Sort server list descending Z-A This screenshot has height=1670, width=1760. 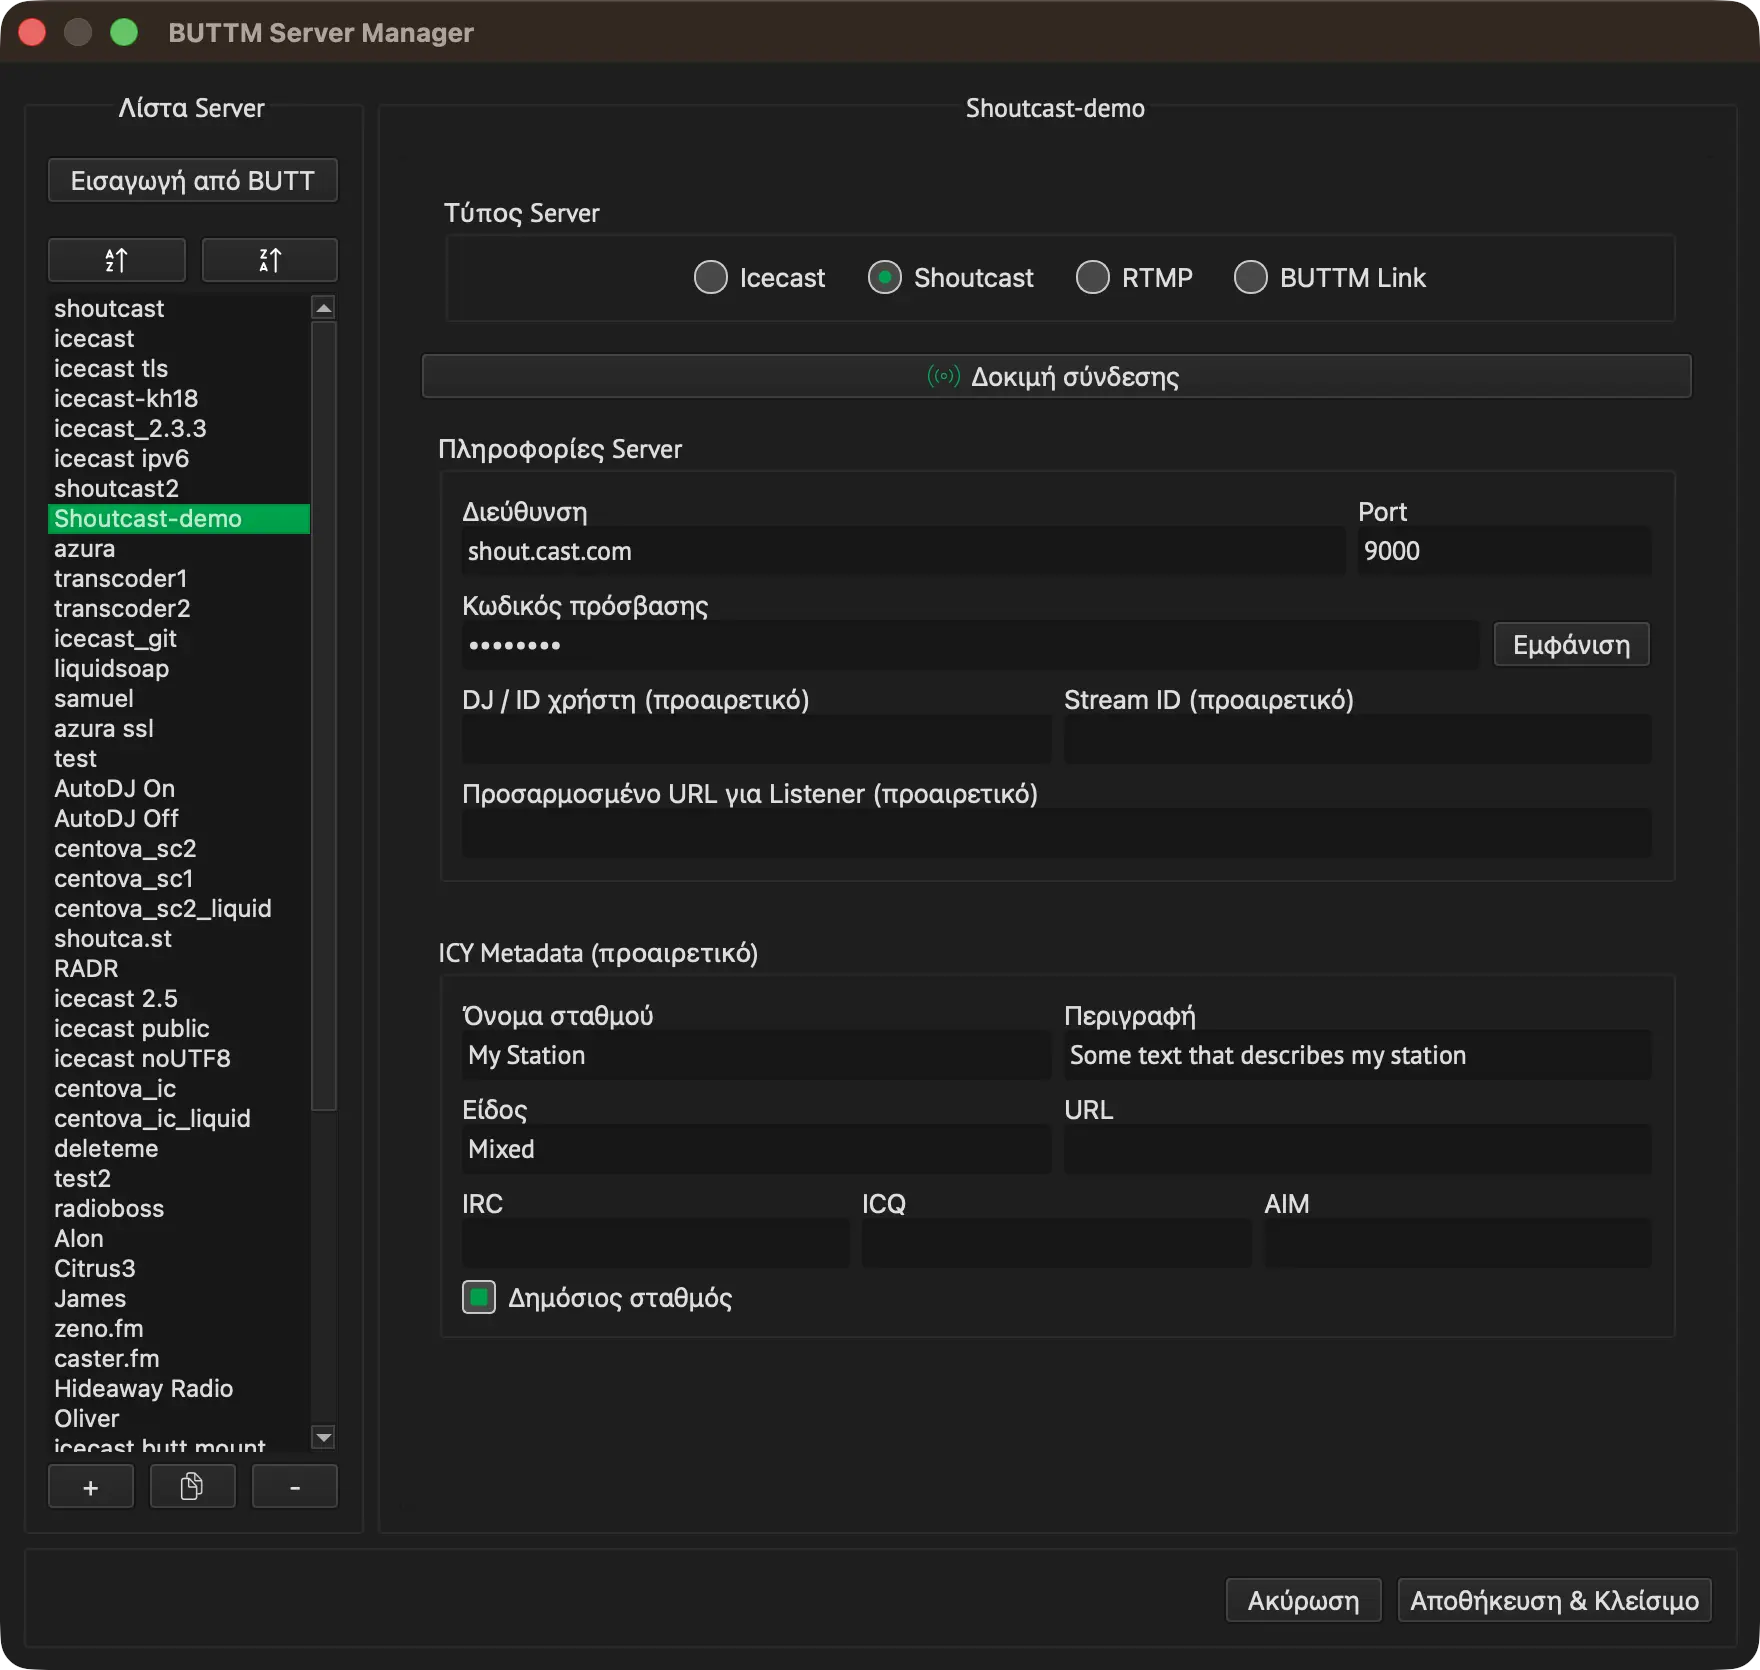tap(270, 260)
